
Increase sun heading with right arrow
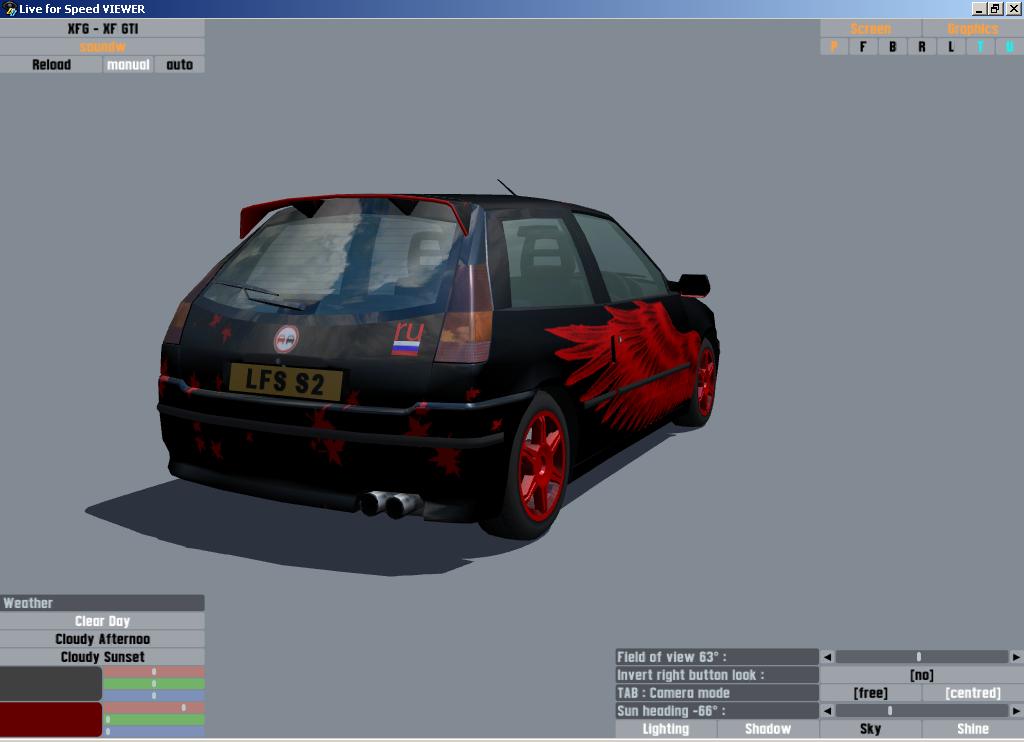(x=1016, y=711)
